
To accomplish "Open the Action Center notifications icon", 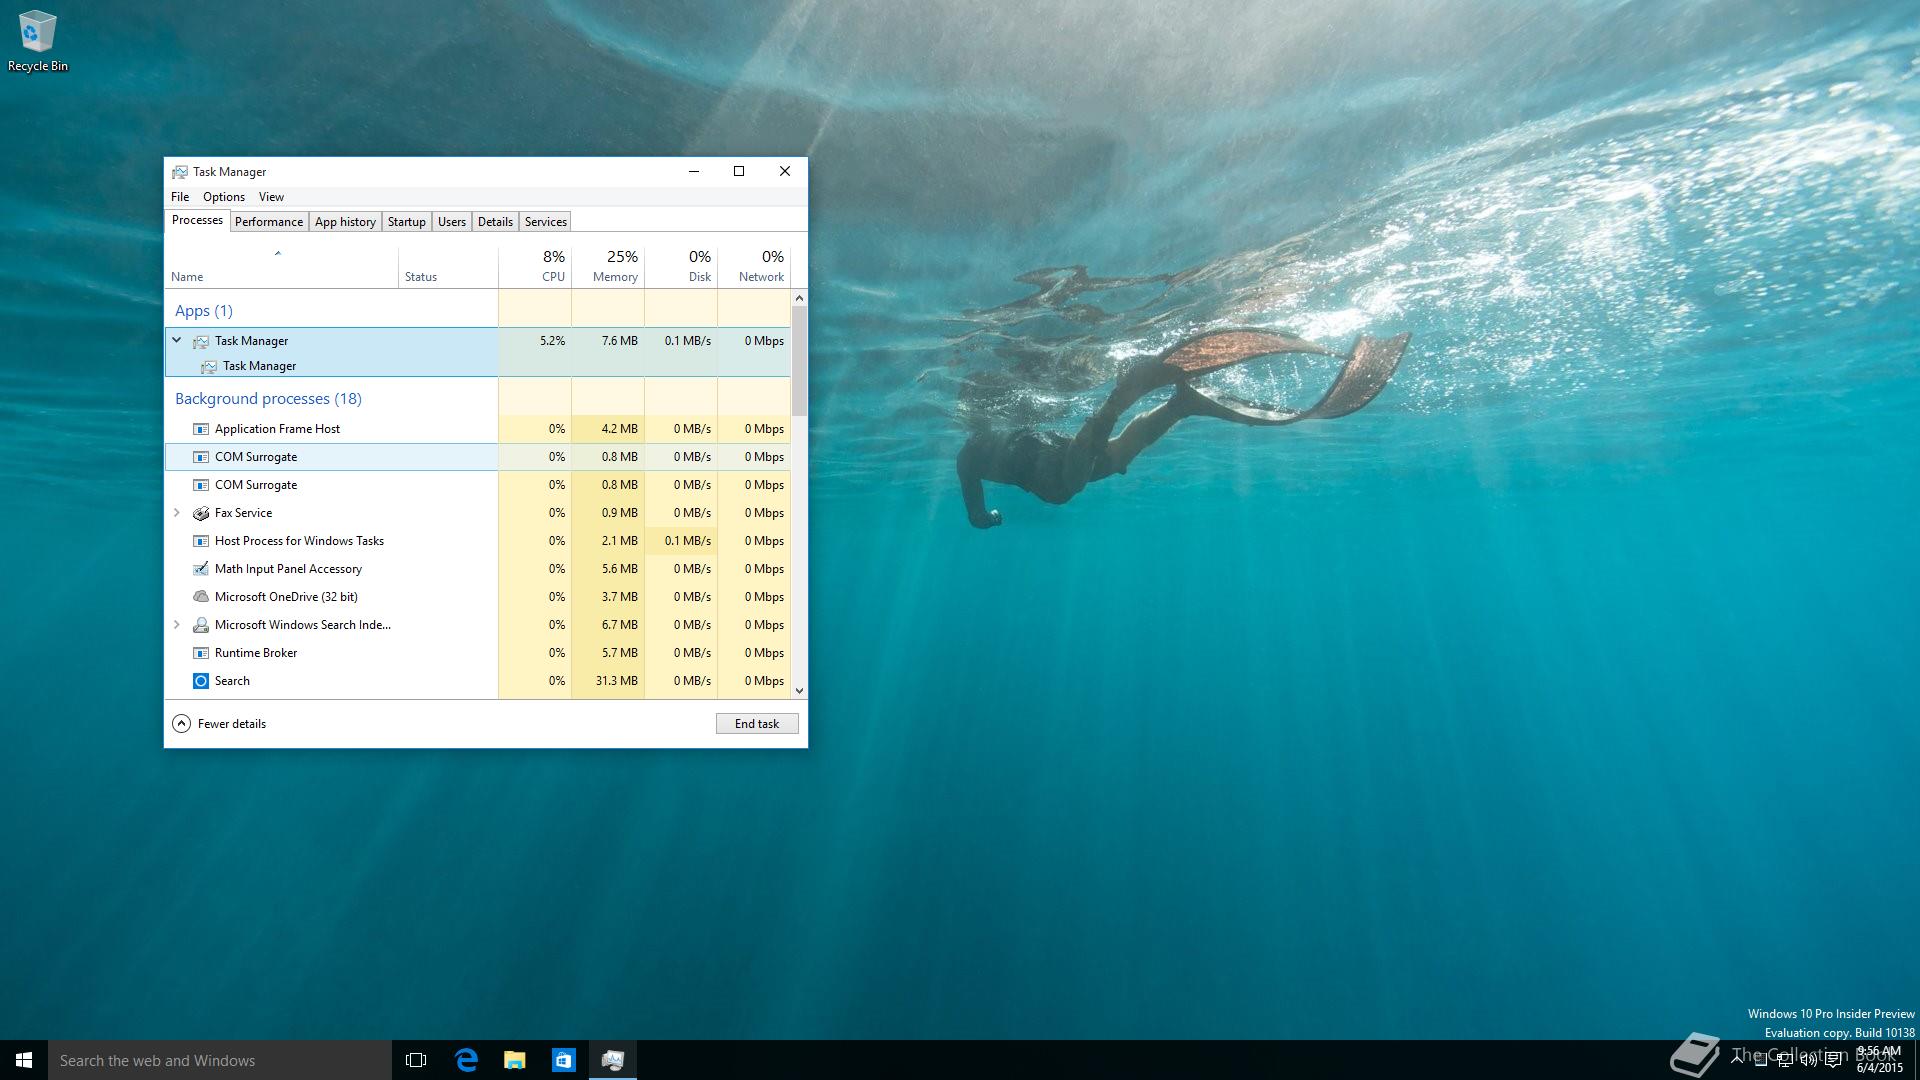I will [1833, 1061].
